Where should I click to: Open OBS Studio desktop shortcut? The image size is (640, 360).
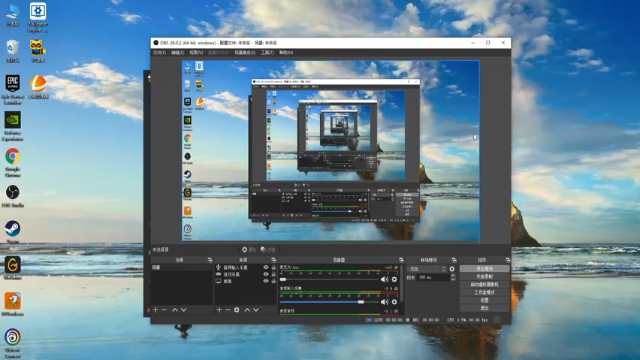13,196
